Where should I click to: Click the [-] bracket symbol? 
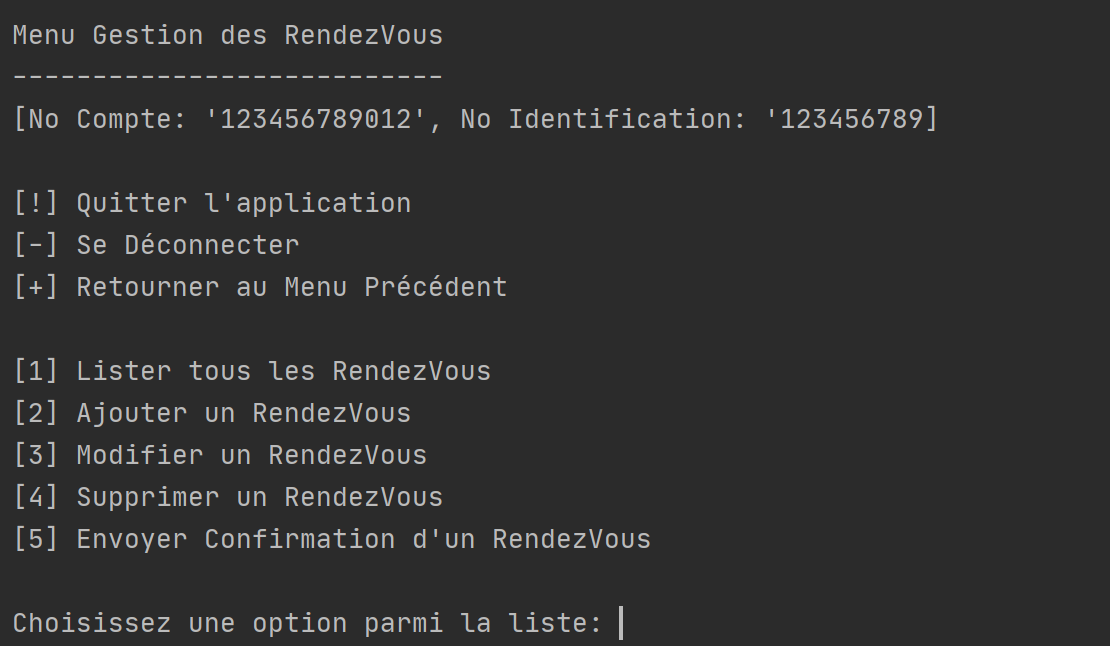[36, 246]
